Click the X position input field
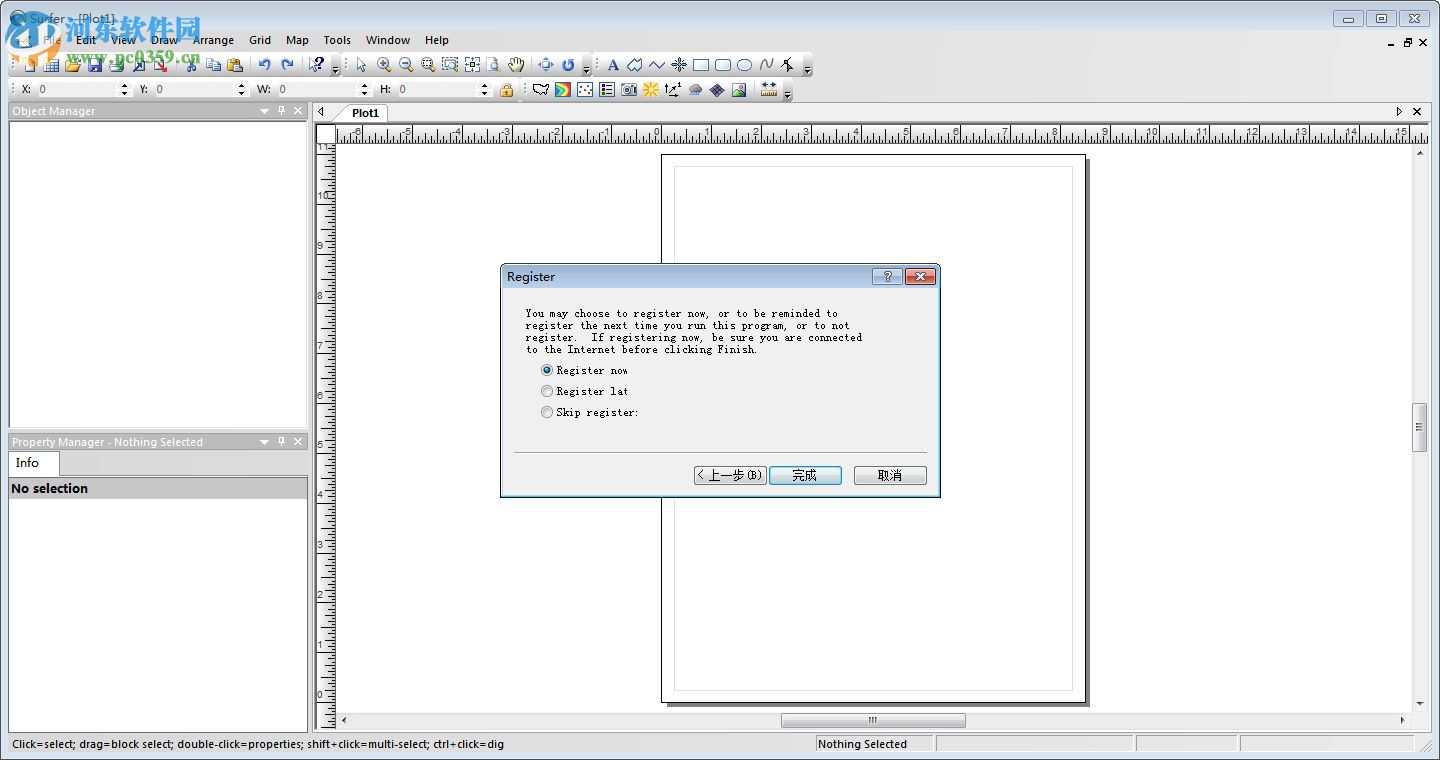This screenshot has width=1440, height=760. tap(78, 90)
